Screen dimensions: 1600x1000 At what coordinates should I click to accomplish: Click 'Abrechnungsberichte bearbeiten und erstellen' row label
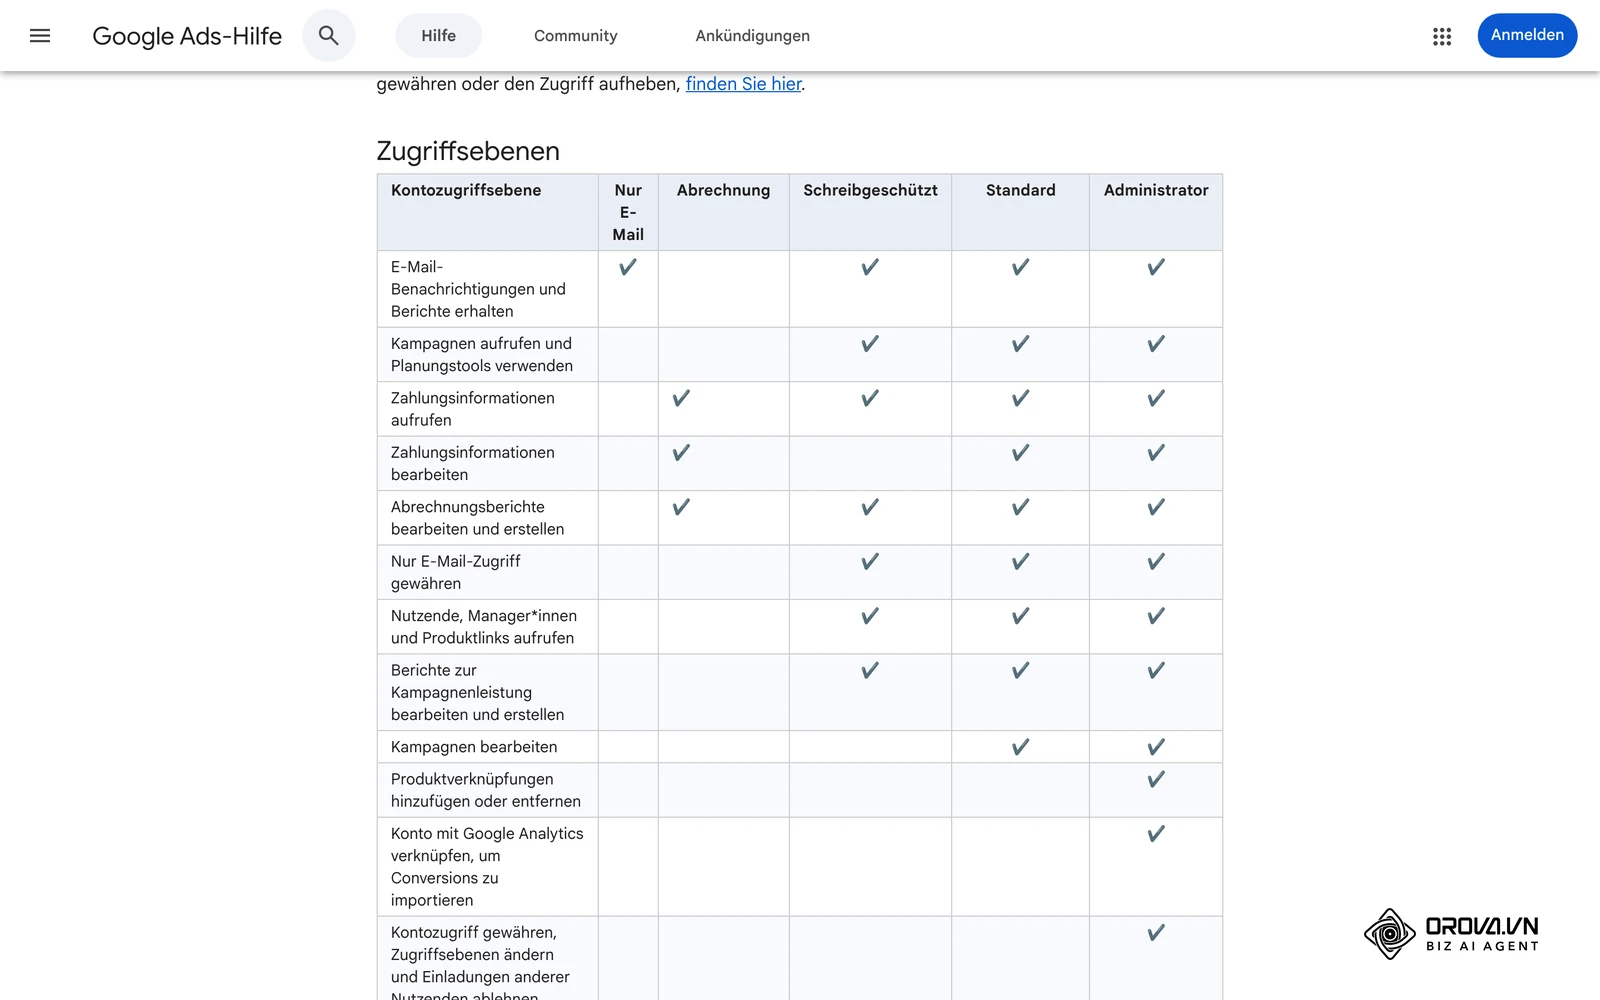[x=477, y=518]
